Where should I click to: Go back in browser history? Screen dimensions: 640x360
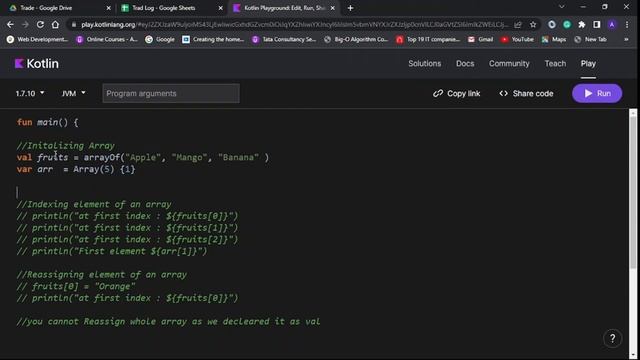(x=10, y=24)
